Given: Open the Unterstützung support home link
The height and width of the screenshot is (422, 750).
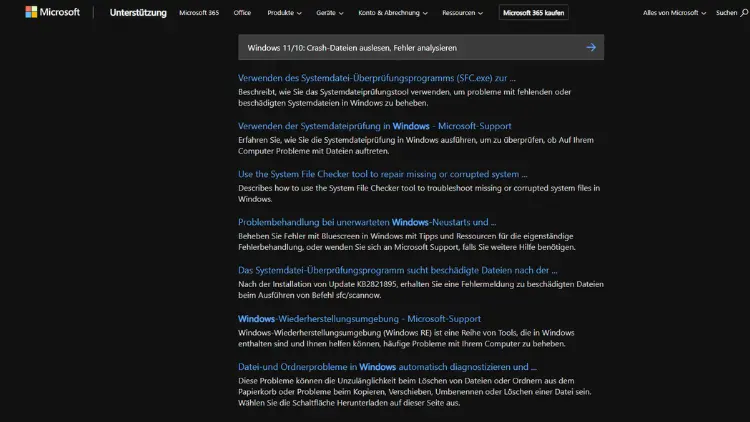Looking at the screenshot, I should click(x=138, y=13).
